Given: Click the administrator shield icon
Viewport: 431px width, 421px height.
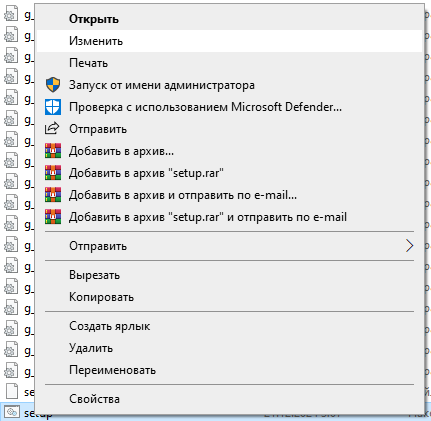Looking at the screenshot, I should pos(53,85).
